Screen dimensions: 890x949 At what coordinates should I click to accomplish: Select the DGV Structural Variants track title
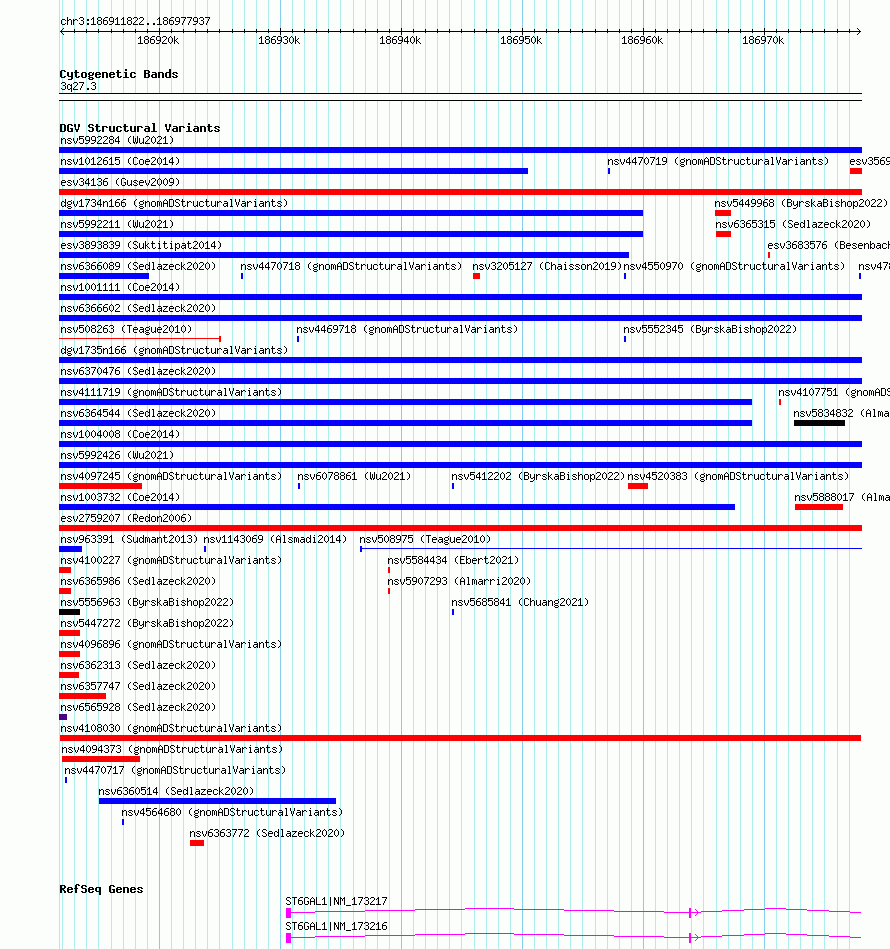(140, 128)
